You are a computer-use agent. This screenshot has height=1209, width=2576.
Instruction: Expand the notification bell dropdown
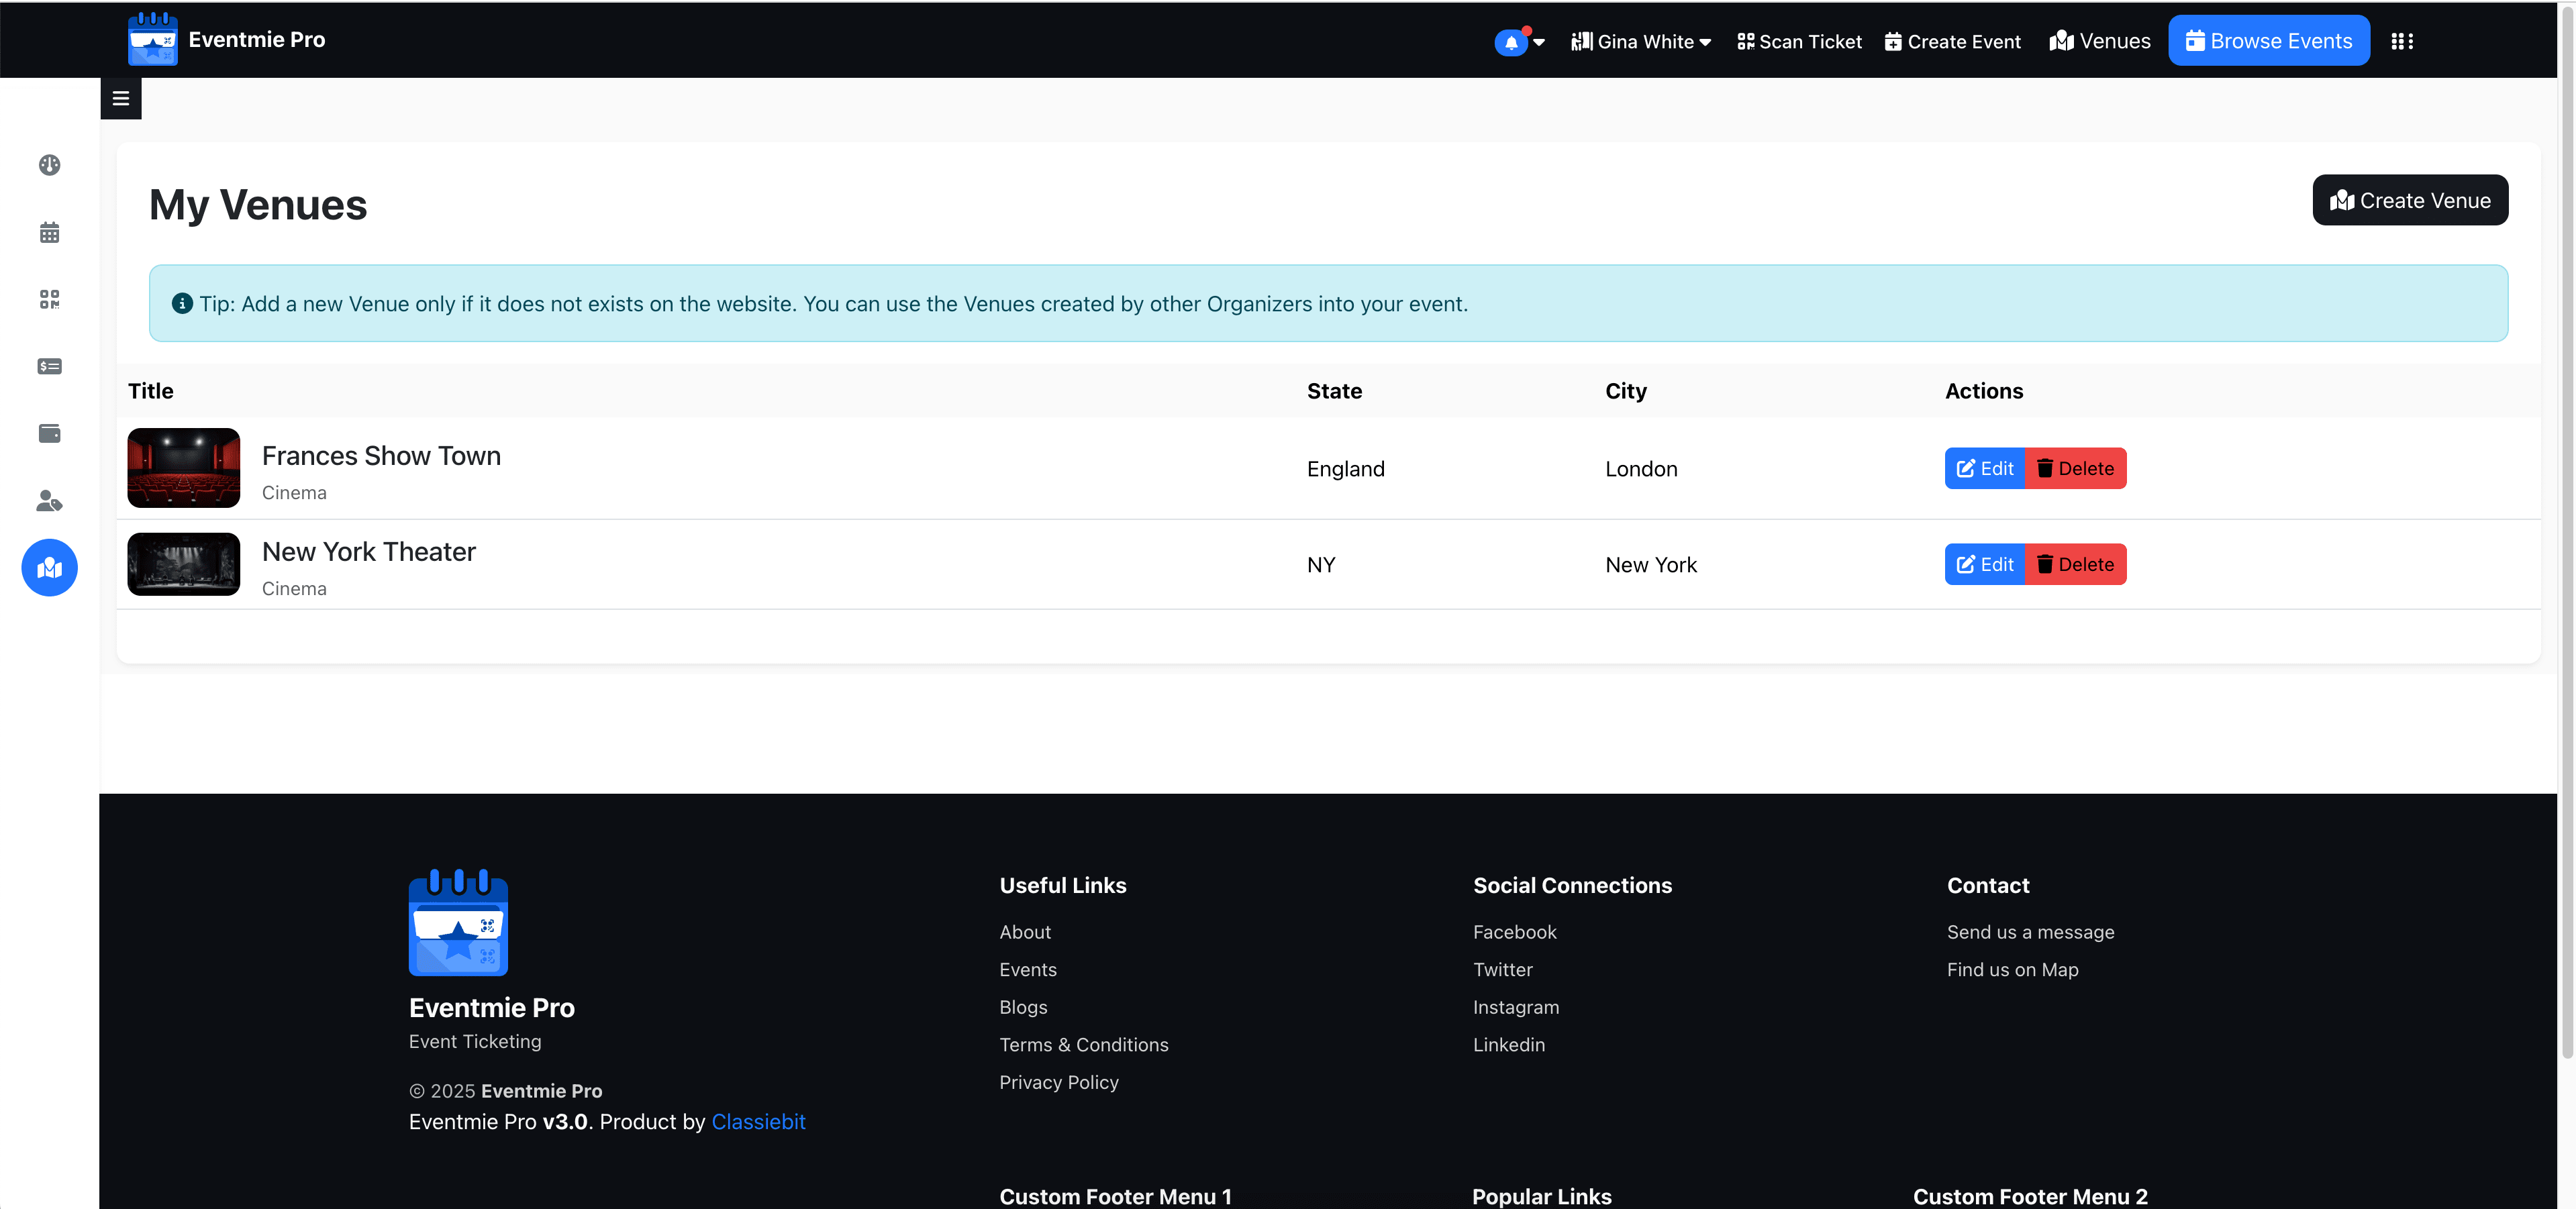[1519, 42]
